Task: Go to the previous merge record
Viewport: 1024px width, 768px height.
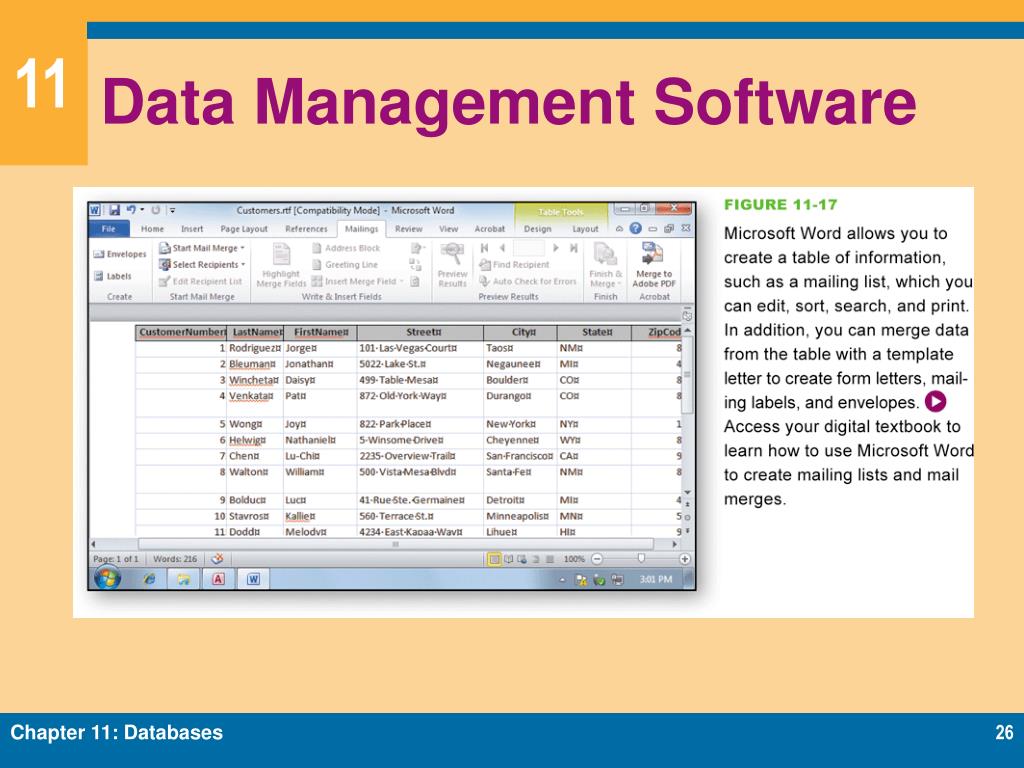Action: [x=502, y=248]
